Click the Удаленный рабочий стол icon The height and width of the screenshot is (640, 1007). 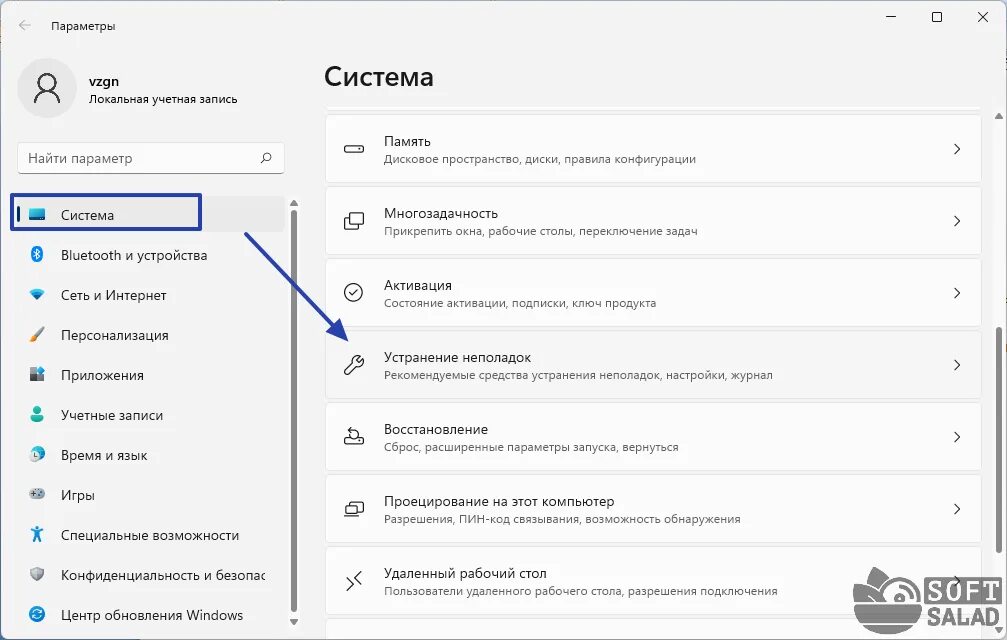pos(354,581)
